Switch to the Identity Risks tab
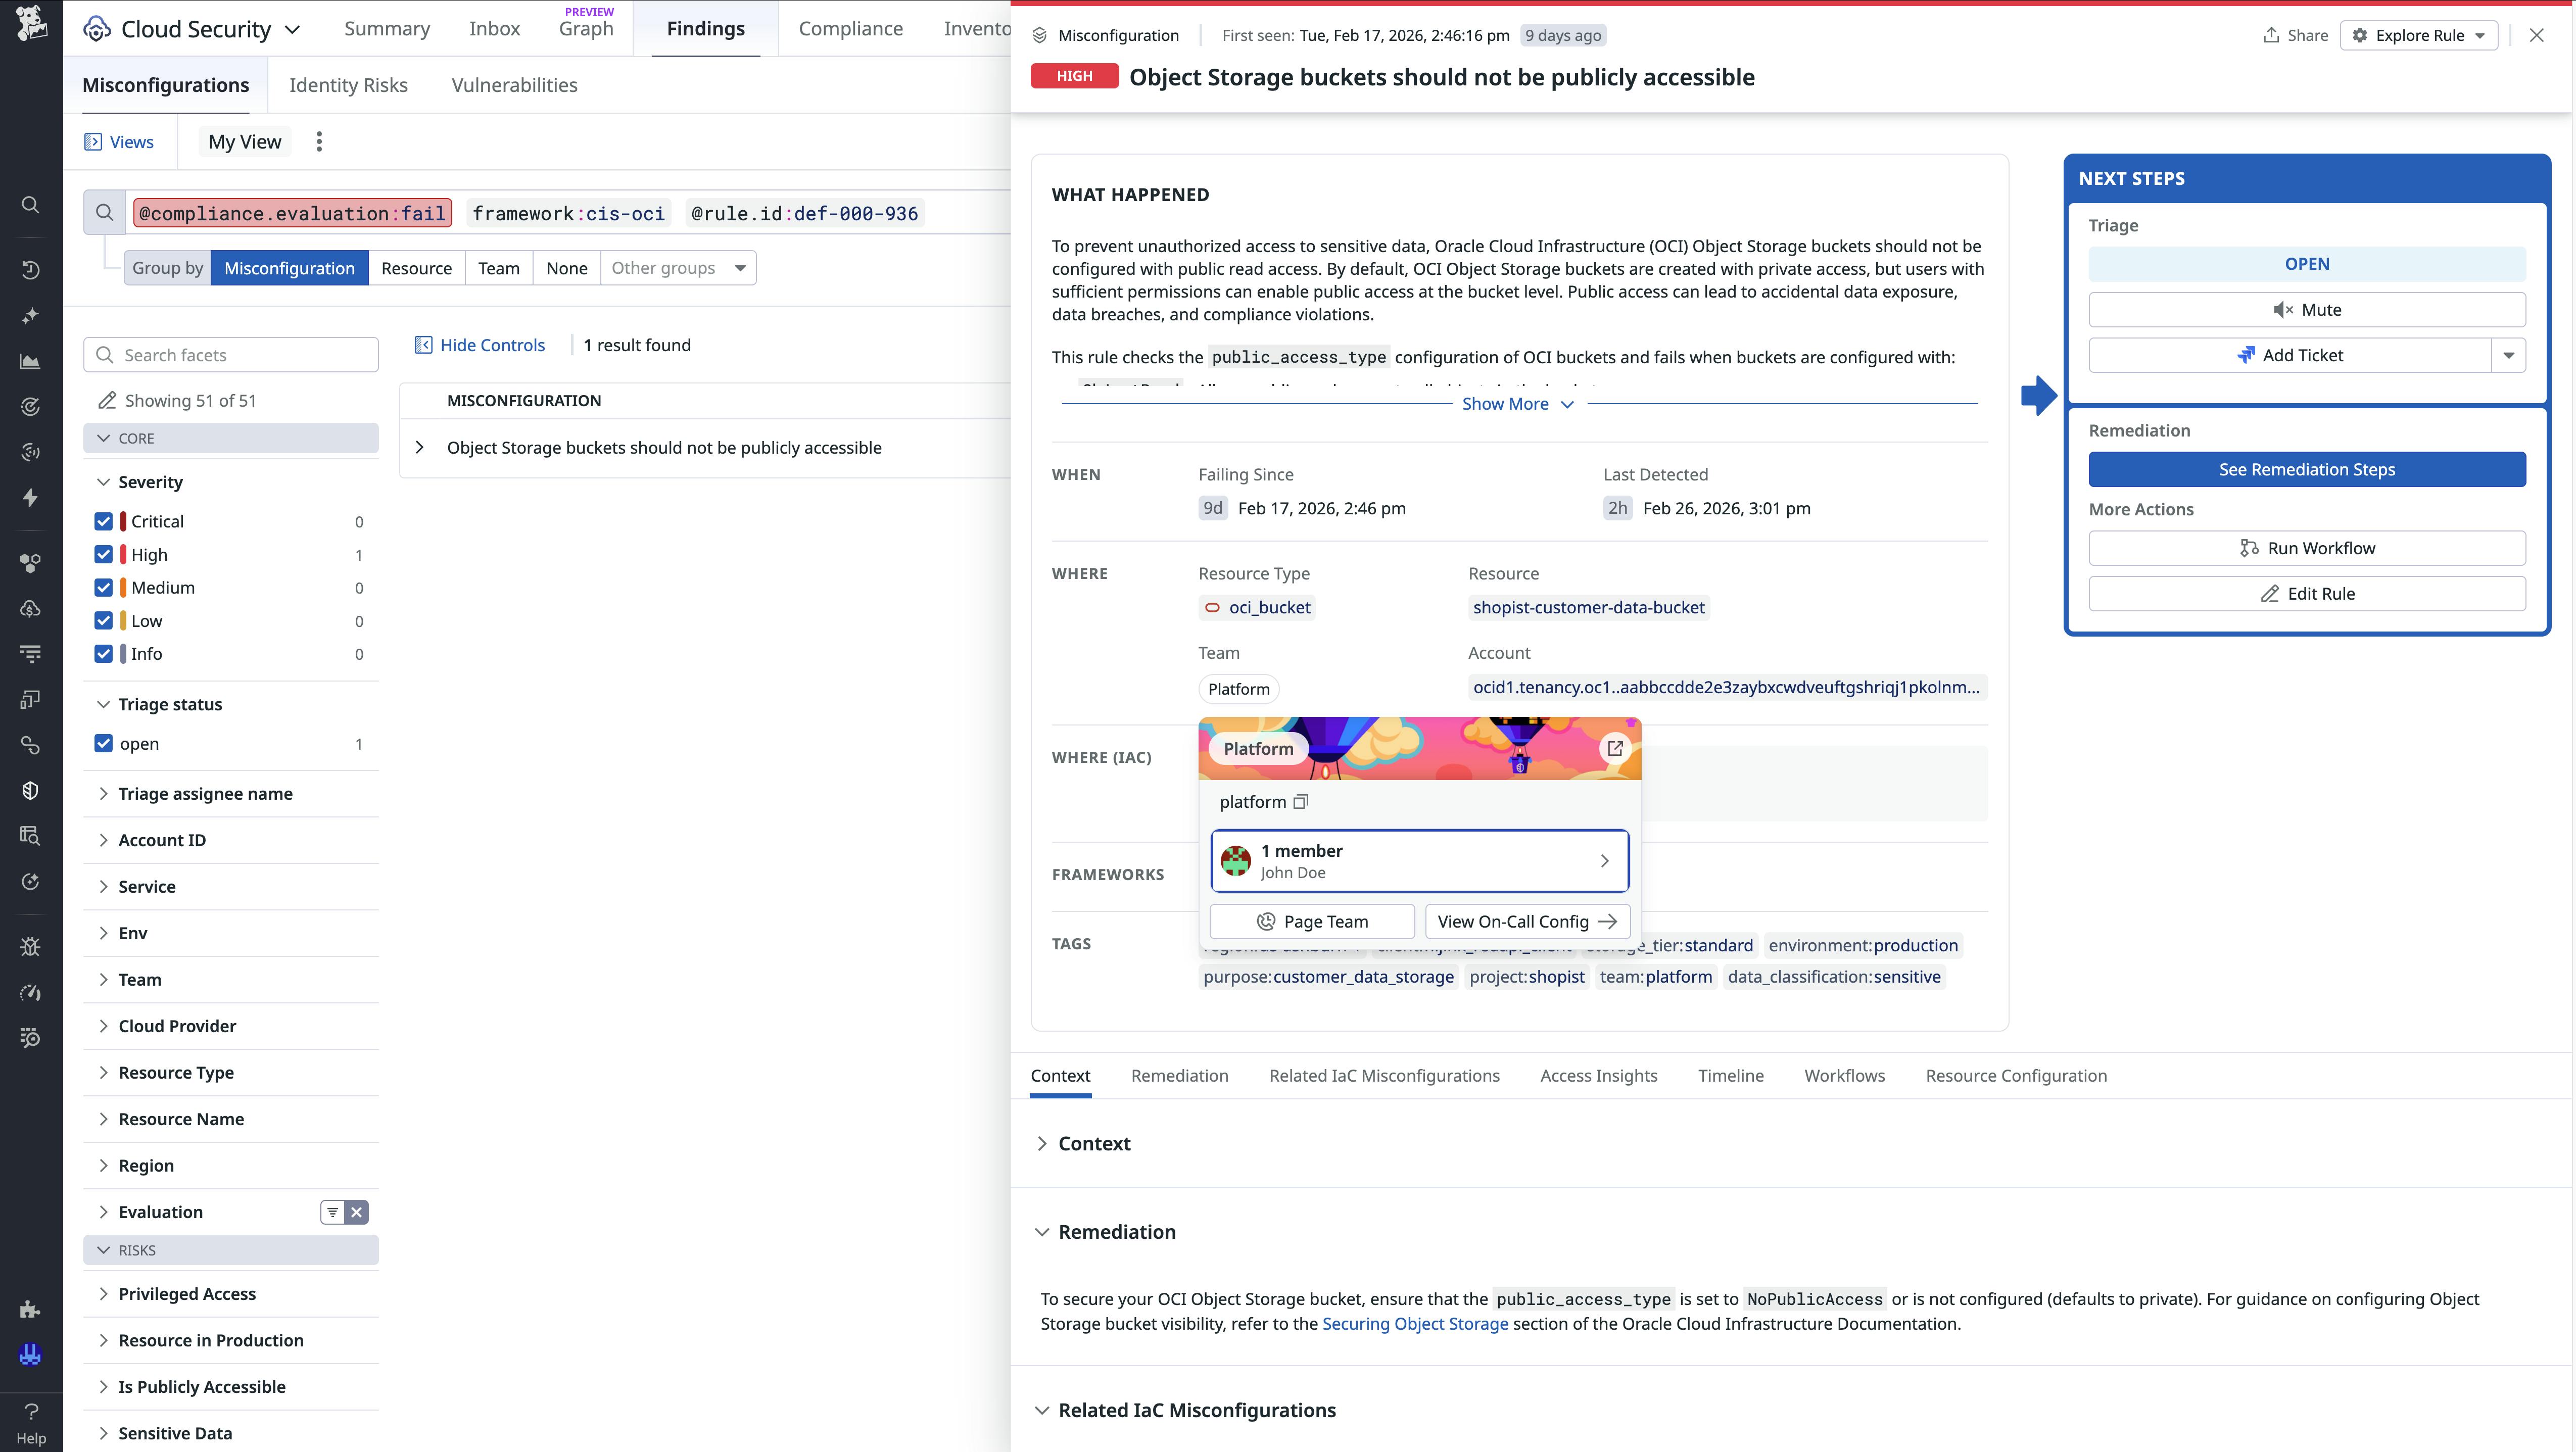Viewport: 2576px width, 1452px height. pyautogui.click(x=348, y=85)
